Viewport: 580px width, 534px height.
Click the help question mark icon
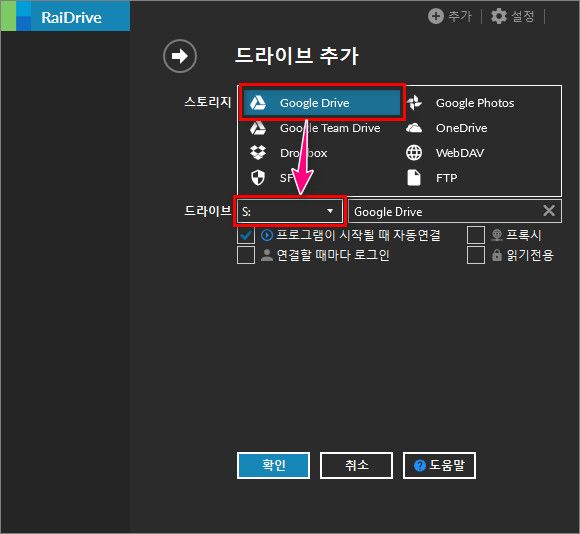tap(420, 465)
